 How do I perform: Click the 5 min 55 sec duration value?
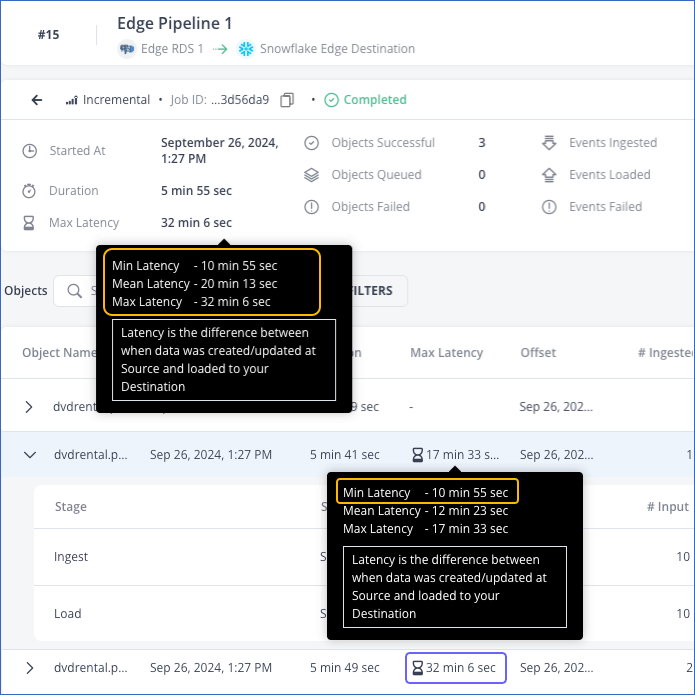pyautogui.click(x=196, y=191)
